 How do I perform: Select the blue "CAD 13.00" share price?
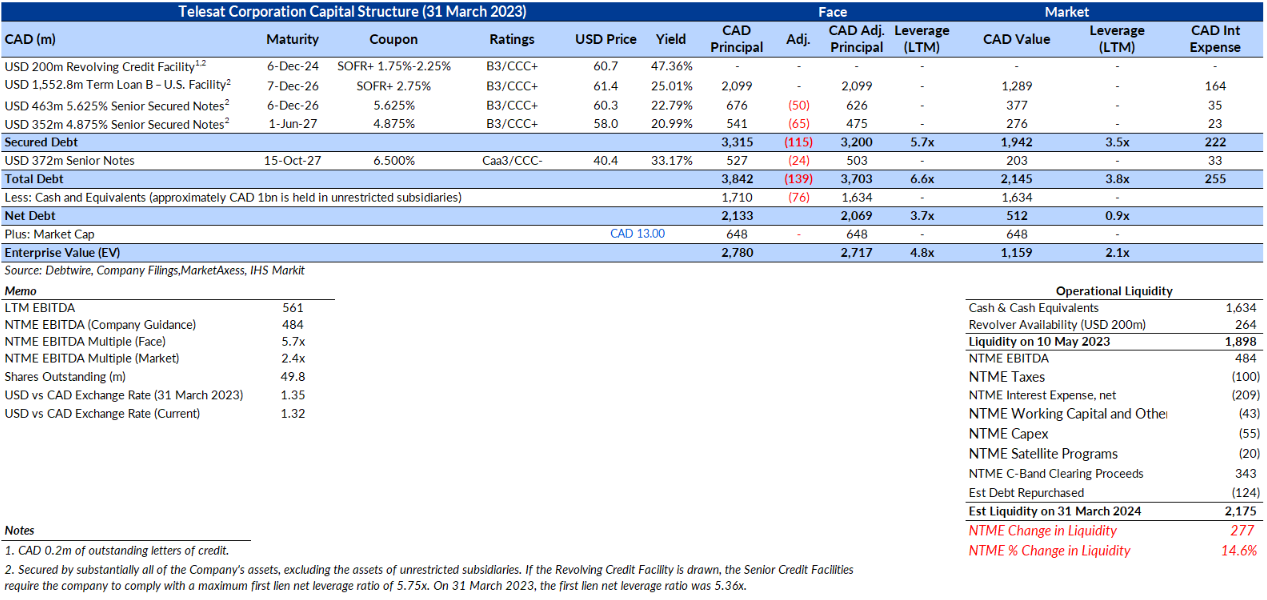coord(637,234)
